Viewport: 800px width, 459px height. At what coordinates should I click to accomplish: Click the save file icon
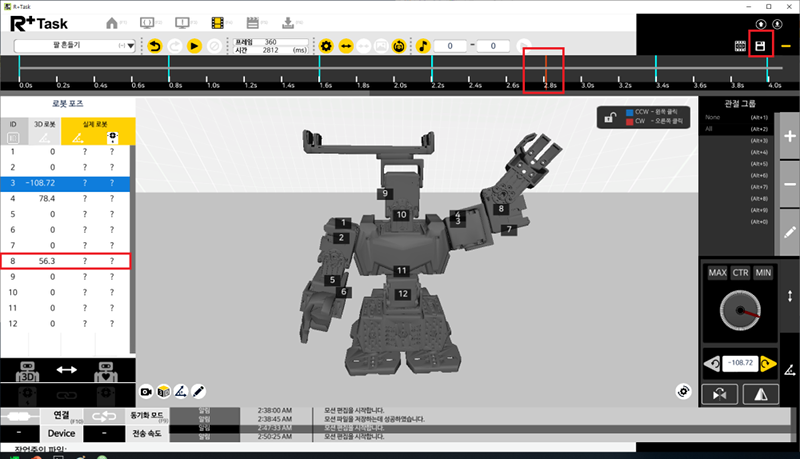[x=761, y=46]
